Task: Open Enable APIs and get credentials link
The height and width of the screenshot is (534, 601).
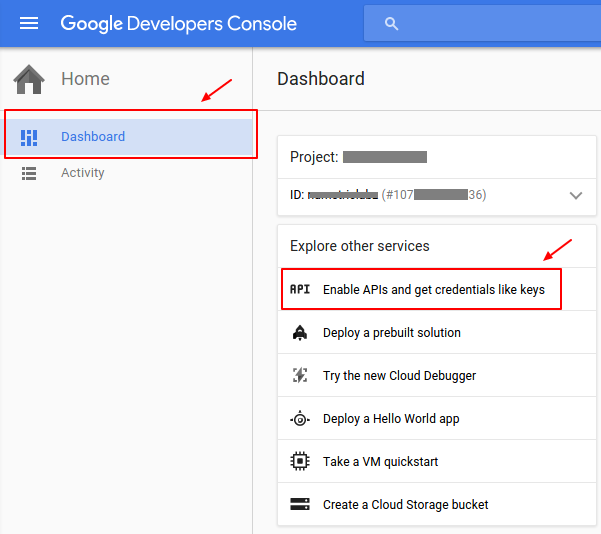Action: (437, 289)
